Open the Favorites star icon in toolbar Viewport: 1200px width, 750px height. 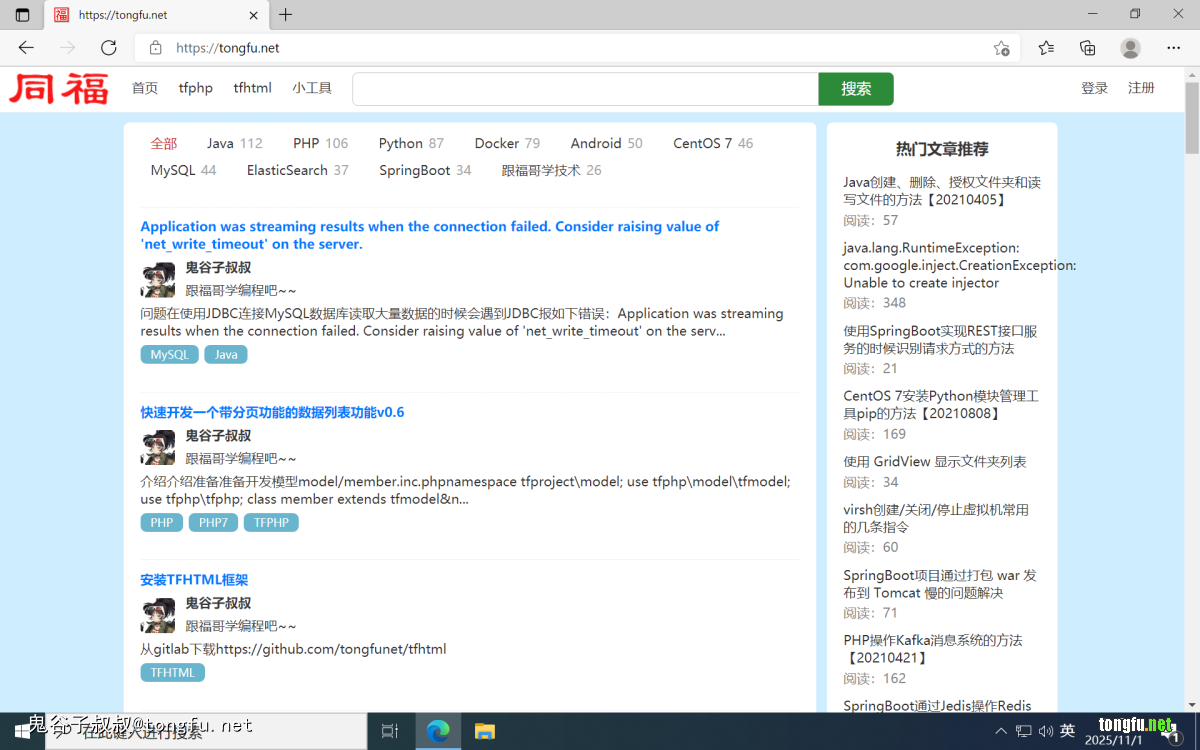(1046, 48)
